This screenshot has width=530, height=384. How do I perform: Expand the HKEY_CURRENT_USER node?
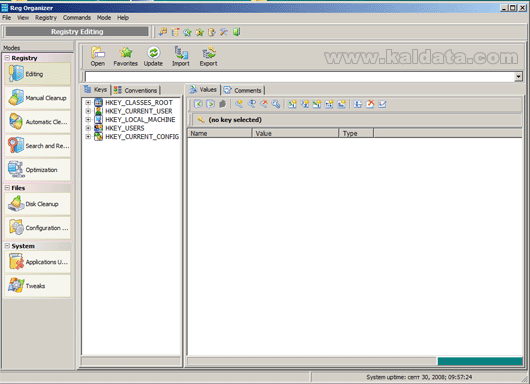[88, 111]
